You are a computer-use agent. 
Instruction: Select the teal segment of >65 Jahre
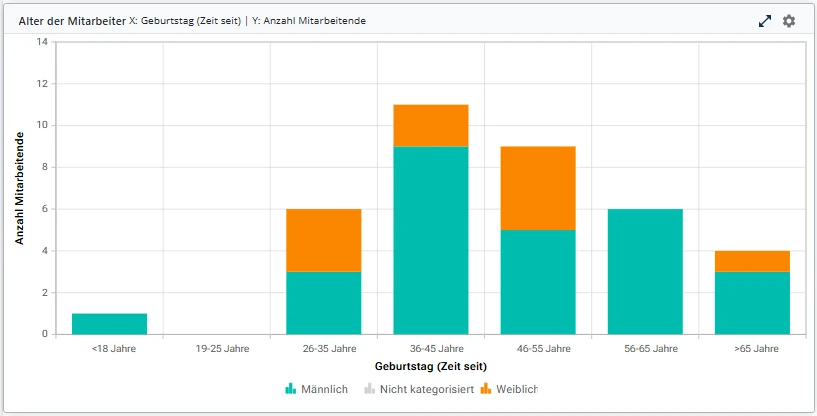coord(752,303)
